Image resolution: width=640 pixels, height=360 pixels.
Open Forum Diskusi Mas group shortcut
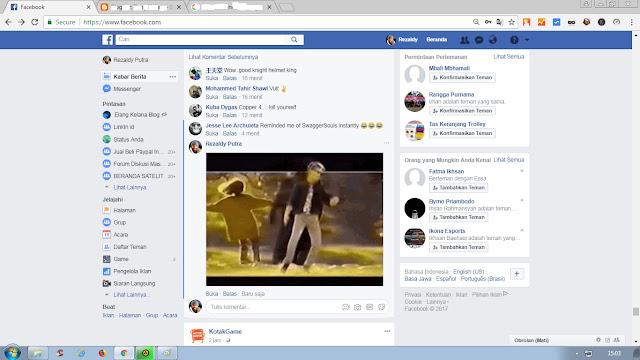point(139,164)
